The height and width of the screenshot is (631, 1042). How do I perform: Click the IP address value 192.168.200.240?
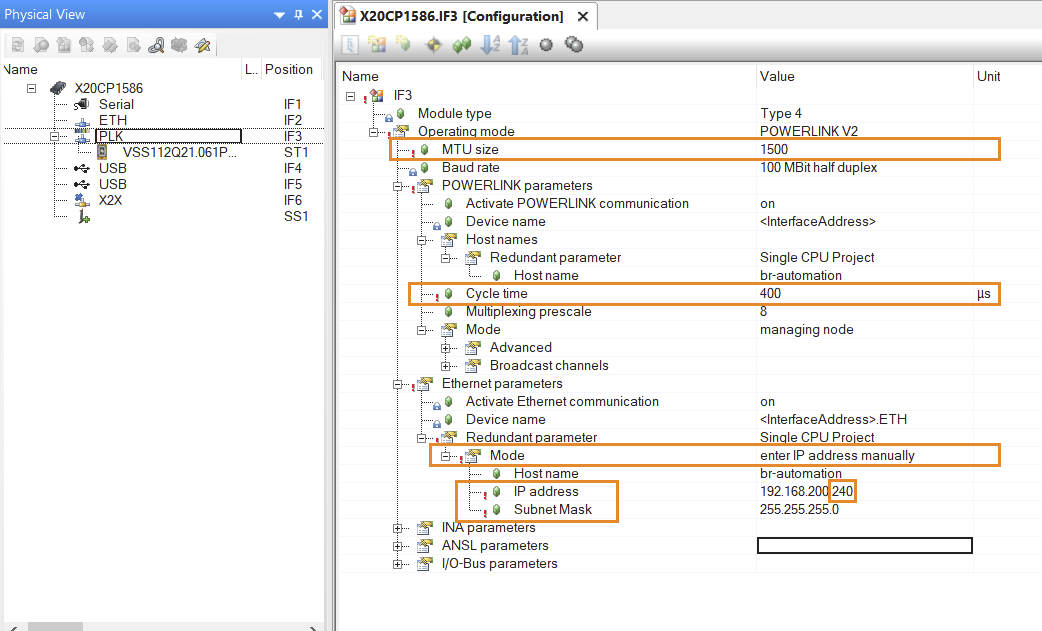coord(806,492)
